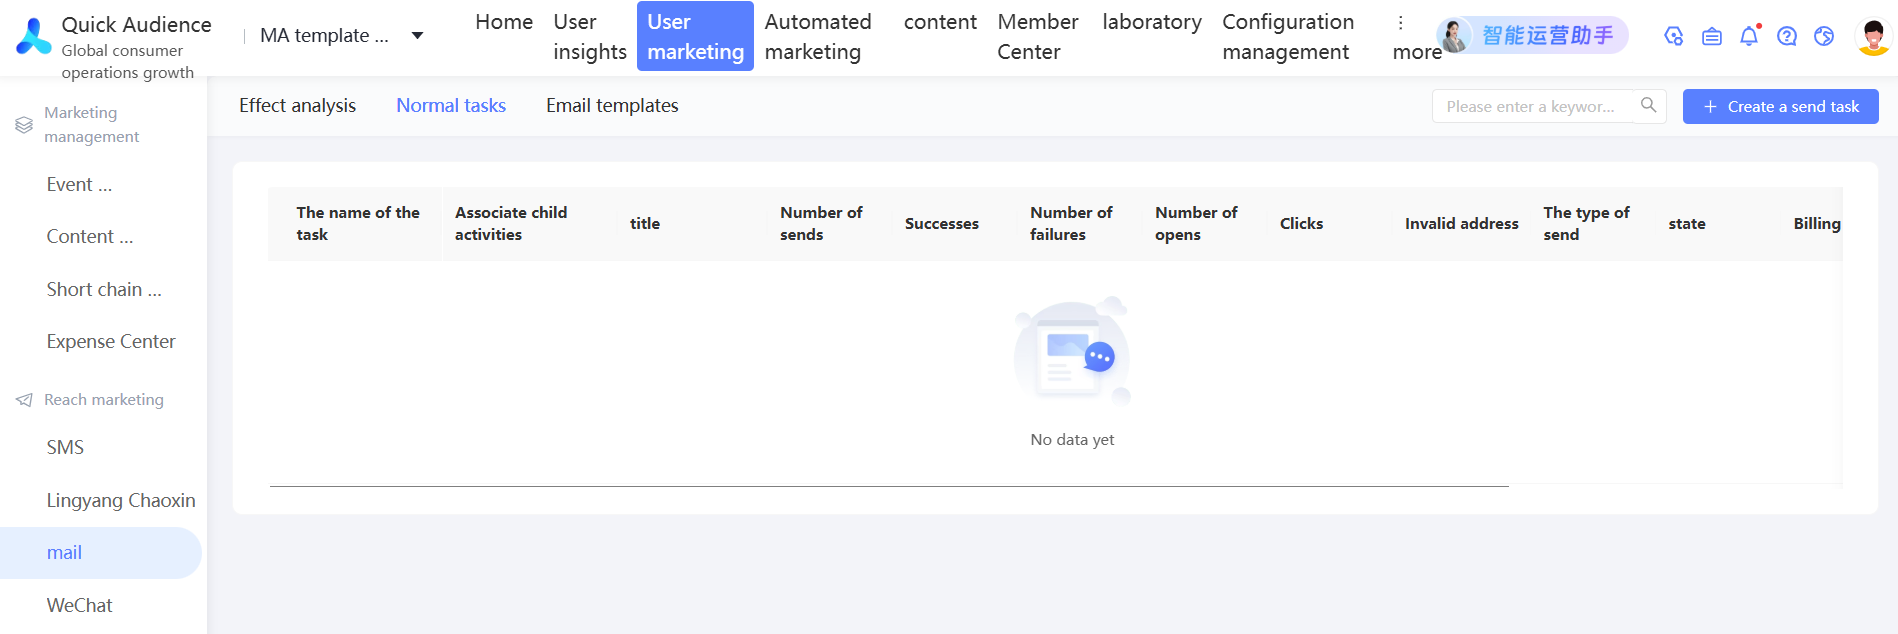Open Expense Center in sidebar

tap(111, 342)
